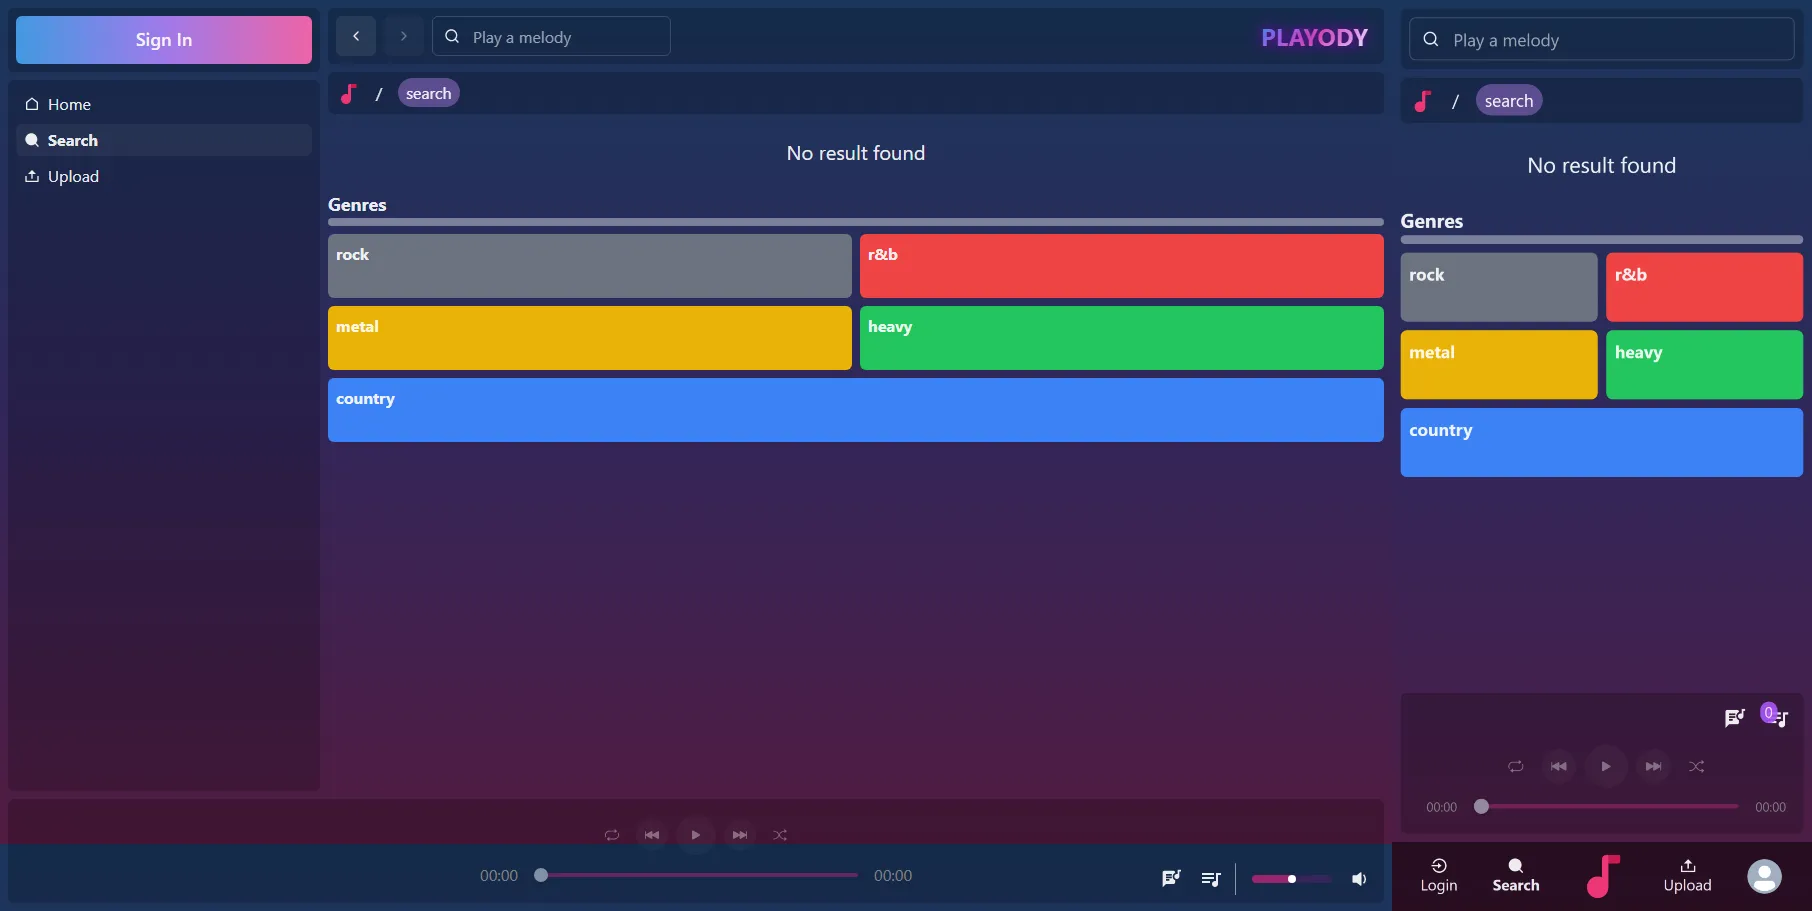Open the country genre in desktop view

[856, 410]
